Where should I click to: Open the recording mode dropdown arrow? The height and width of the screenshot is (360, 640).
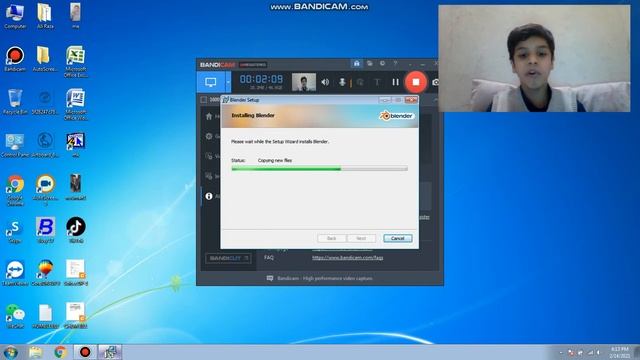point(228,82)
